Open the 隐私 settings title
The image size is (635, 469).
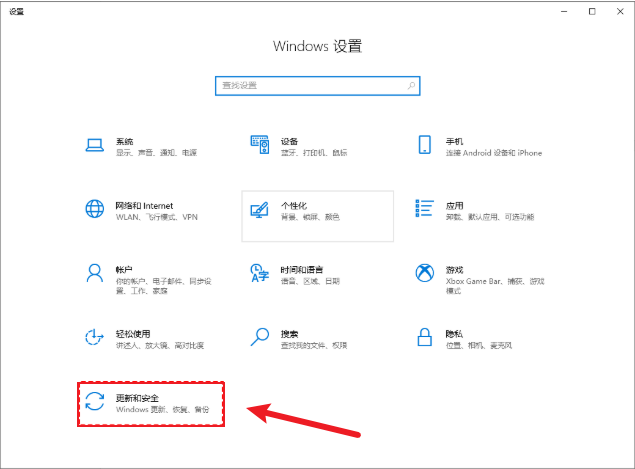click(454, 334)
